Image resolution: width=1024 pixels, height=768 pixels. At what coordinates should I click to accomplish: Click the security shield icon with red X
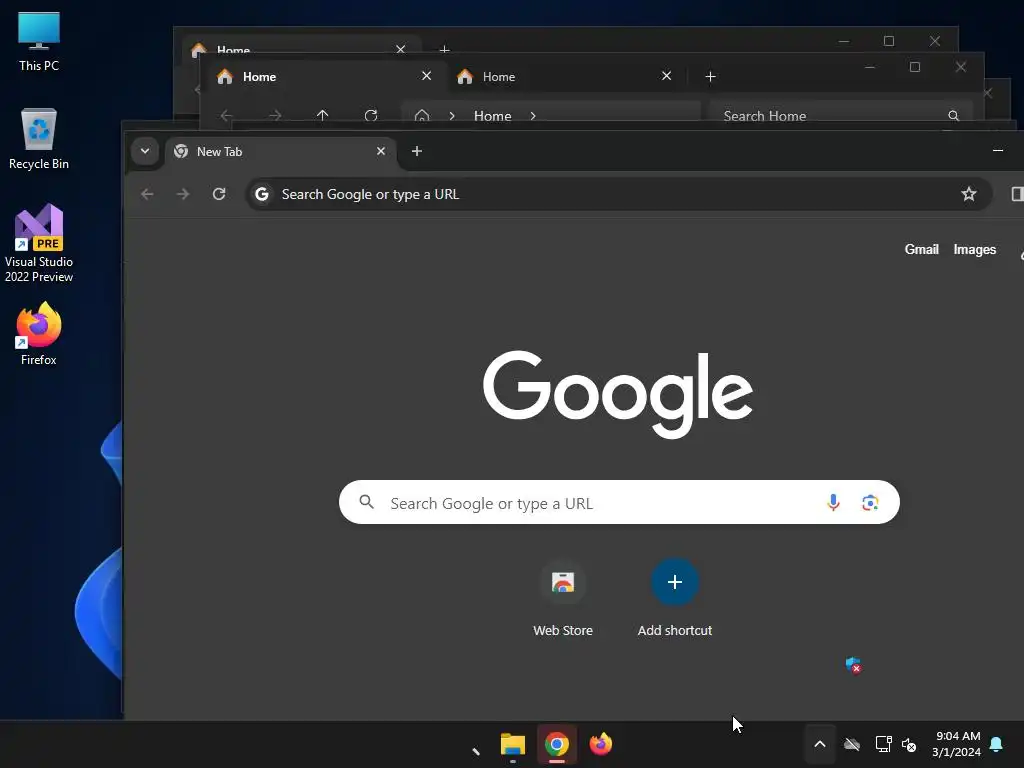click(x=854, y=665)
